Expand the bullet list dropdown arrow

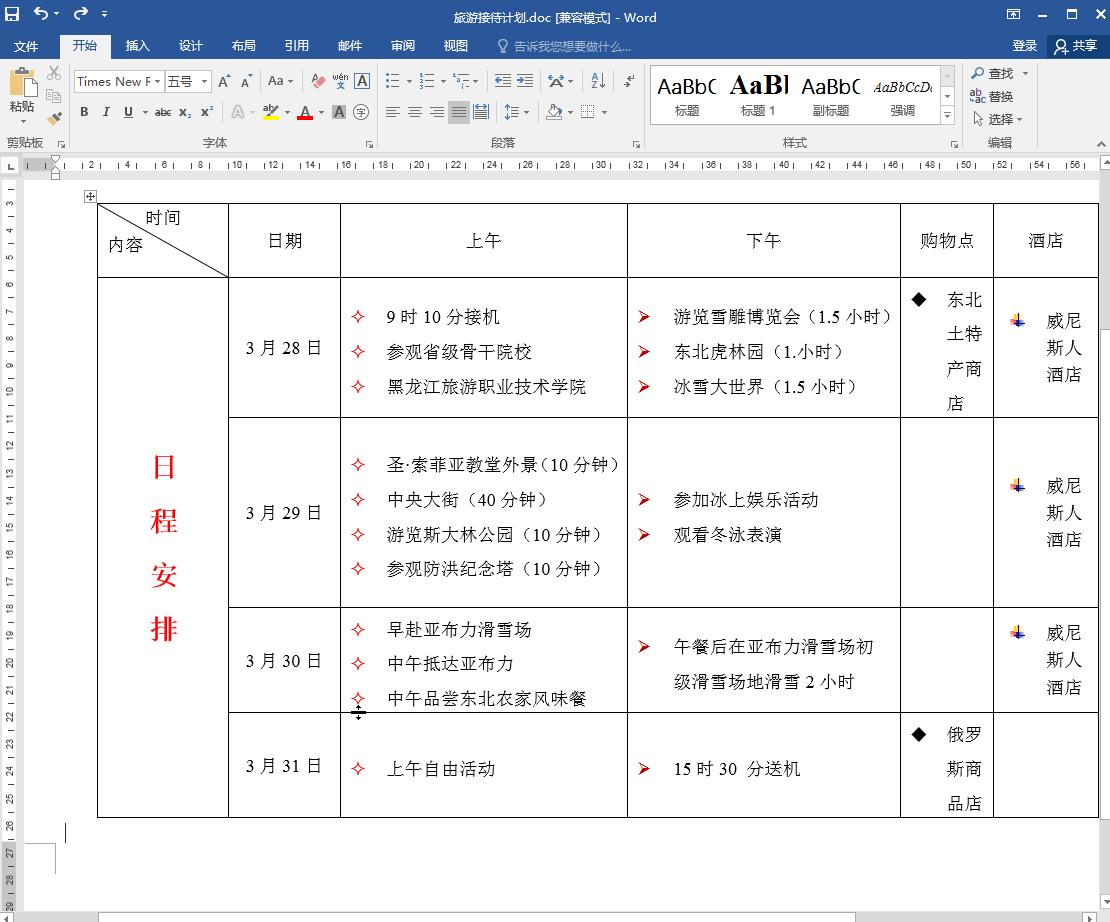point(409,81)
